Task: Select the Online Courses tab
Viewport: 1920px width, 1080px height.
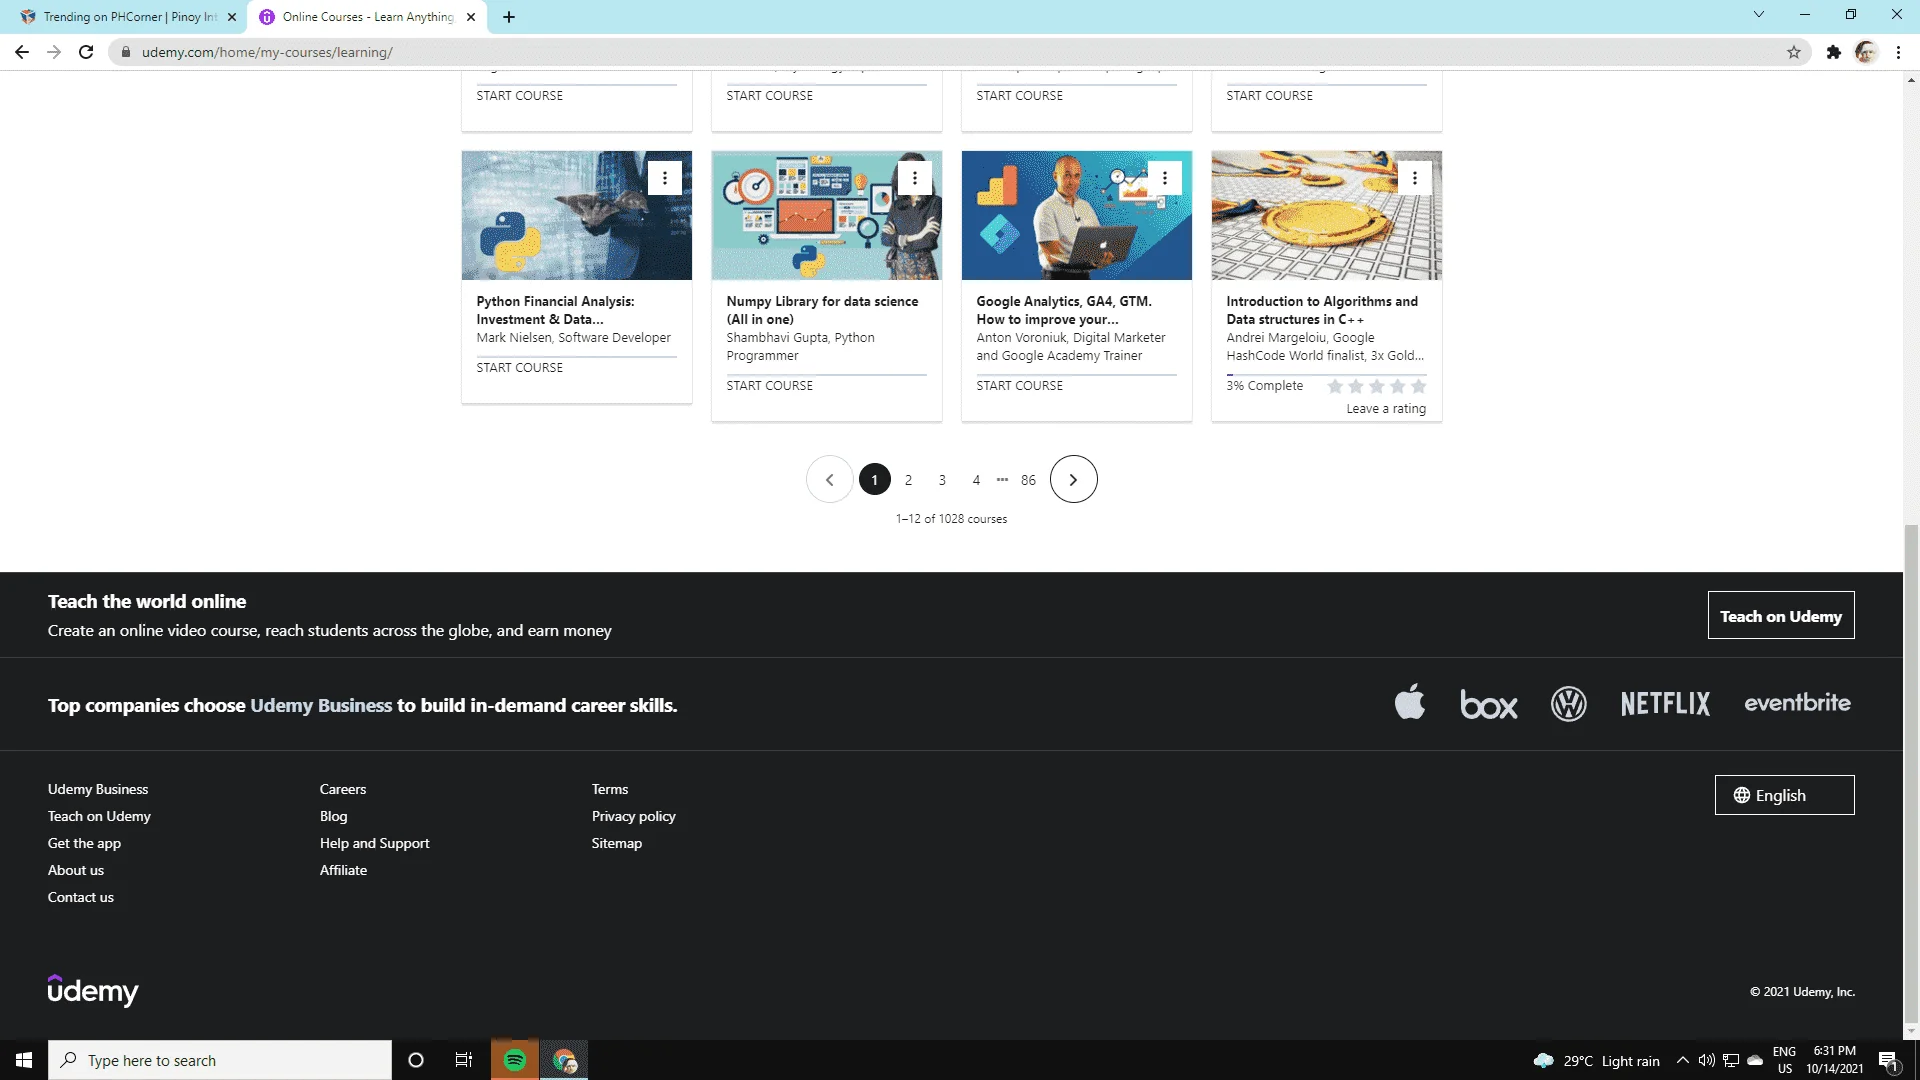Action: point(367,17)
